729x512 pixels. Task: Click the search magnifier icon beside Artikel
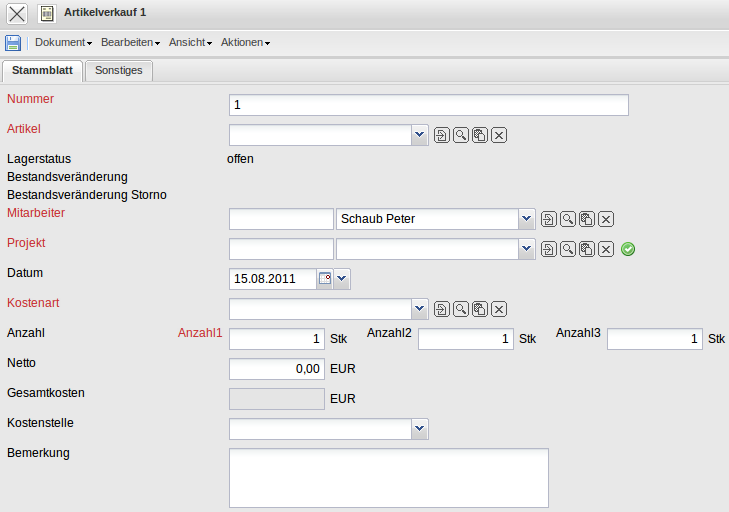point(461,136)
